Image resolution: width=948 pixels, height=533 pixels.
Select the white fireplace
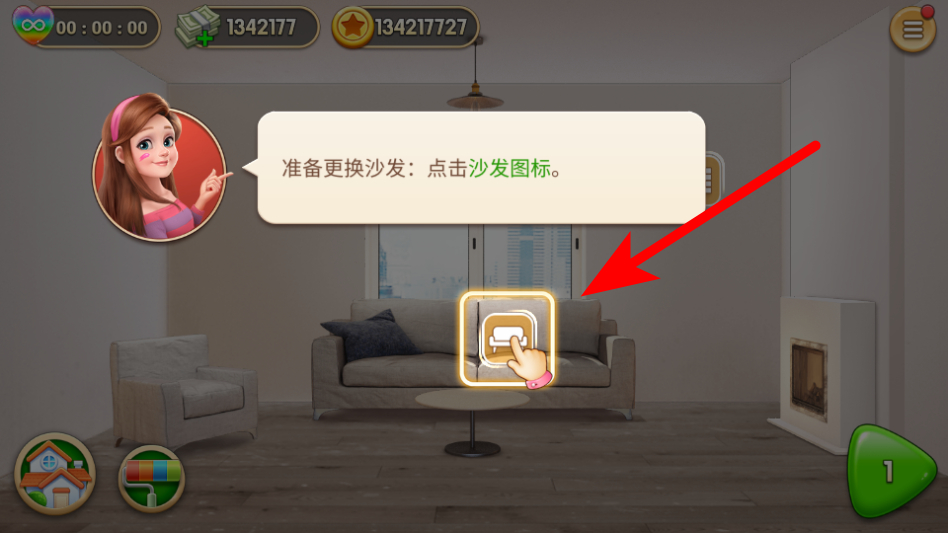pyautogui.click(x=822, y=373)
